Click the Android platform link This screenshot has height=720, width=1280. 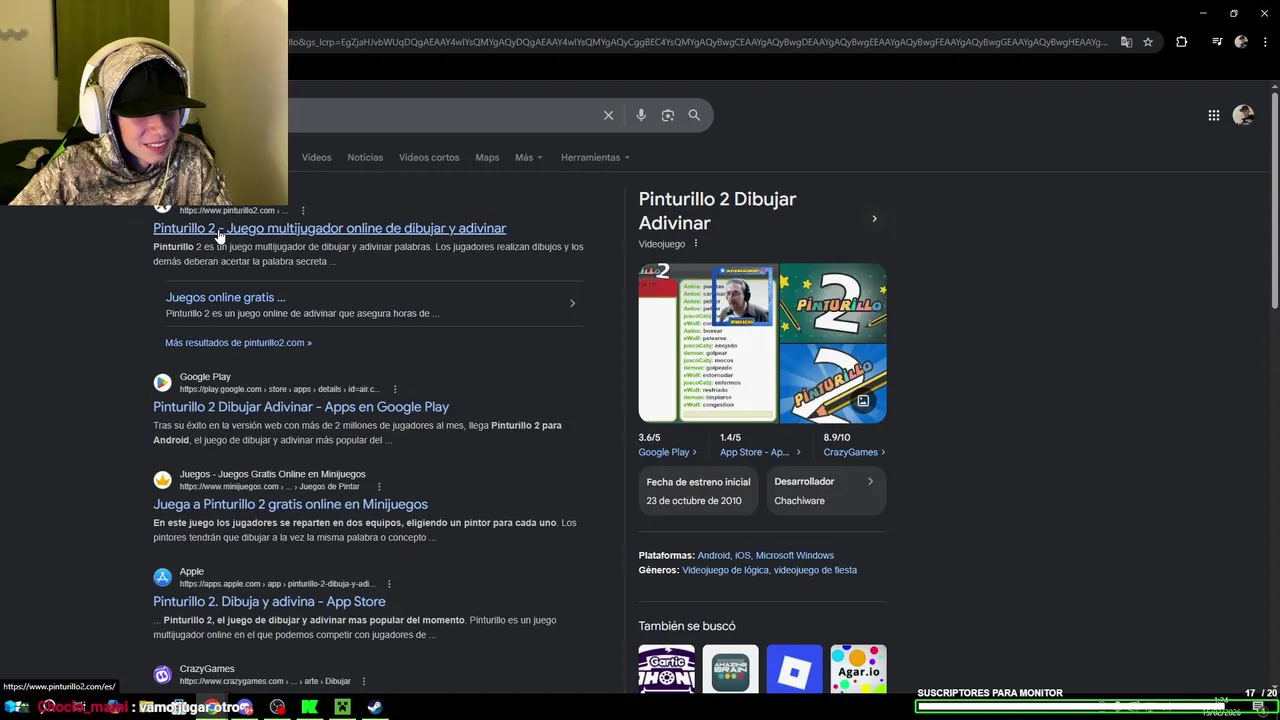point(713,555)
